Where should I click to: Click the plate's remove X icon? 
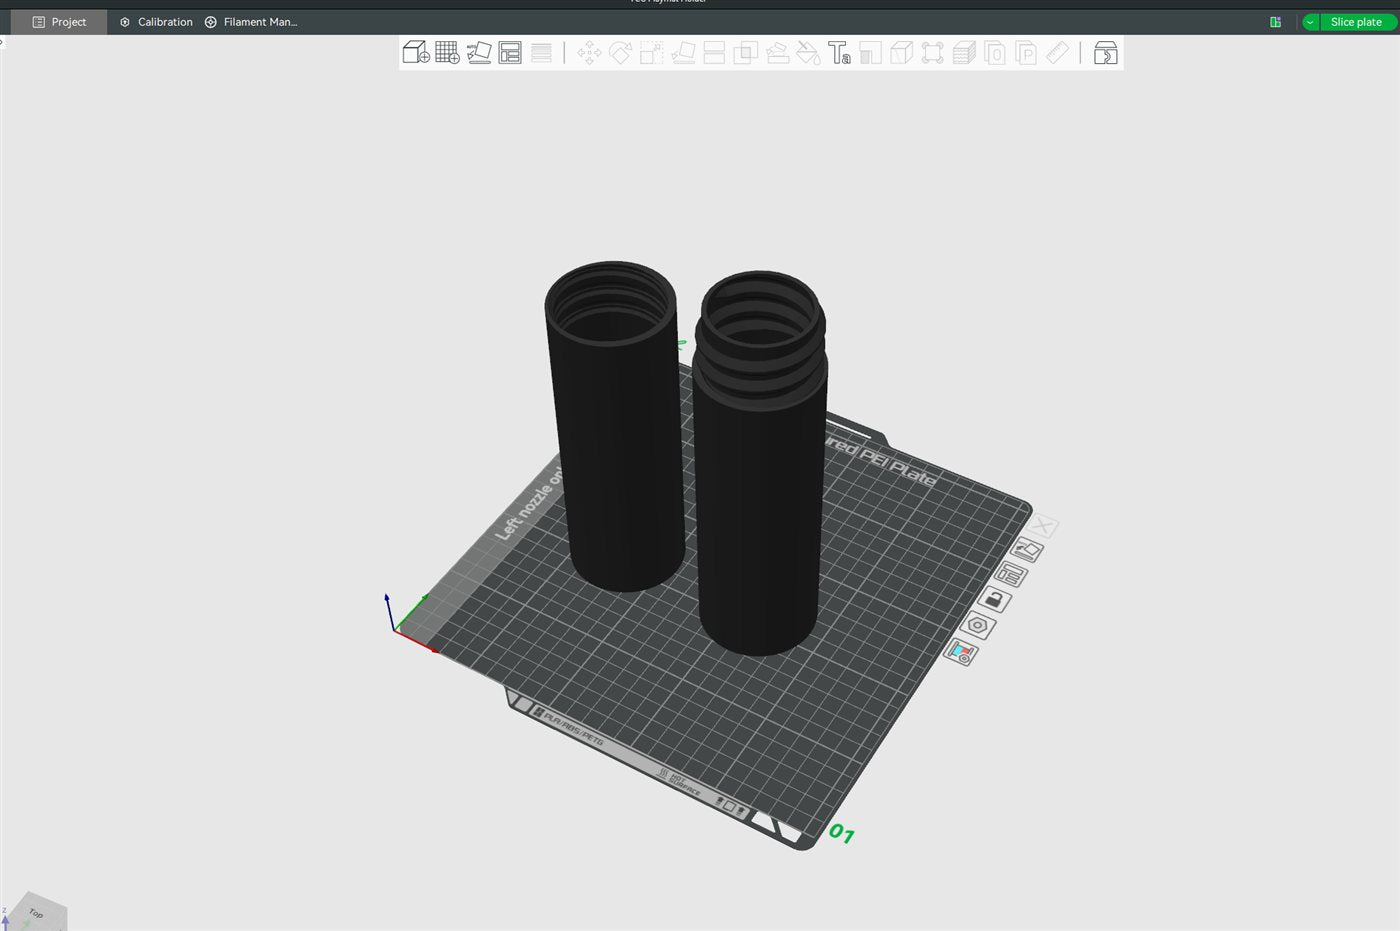point(1043,526)
